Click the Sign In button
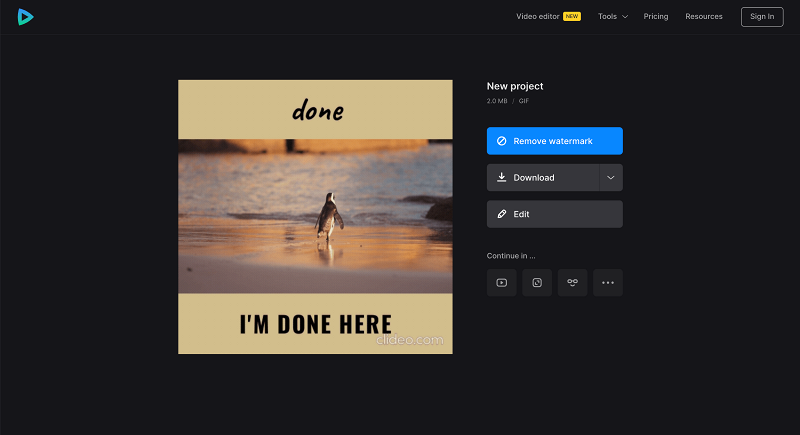 click(762, 17)
